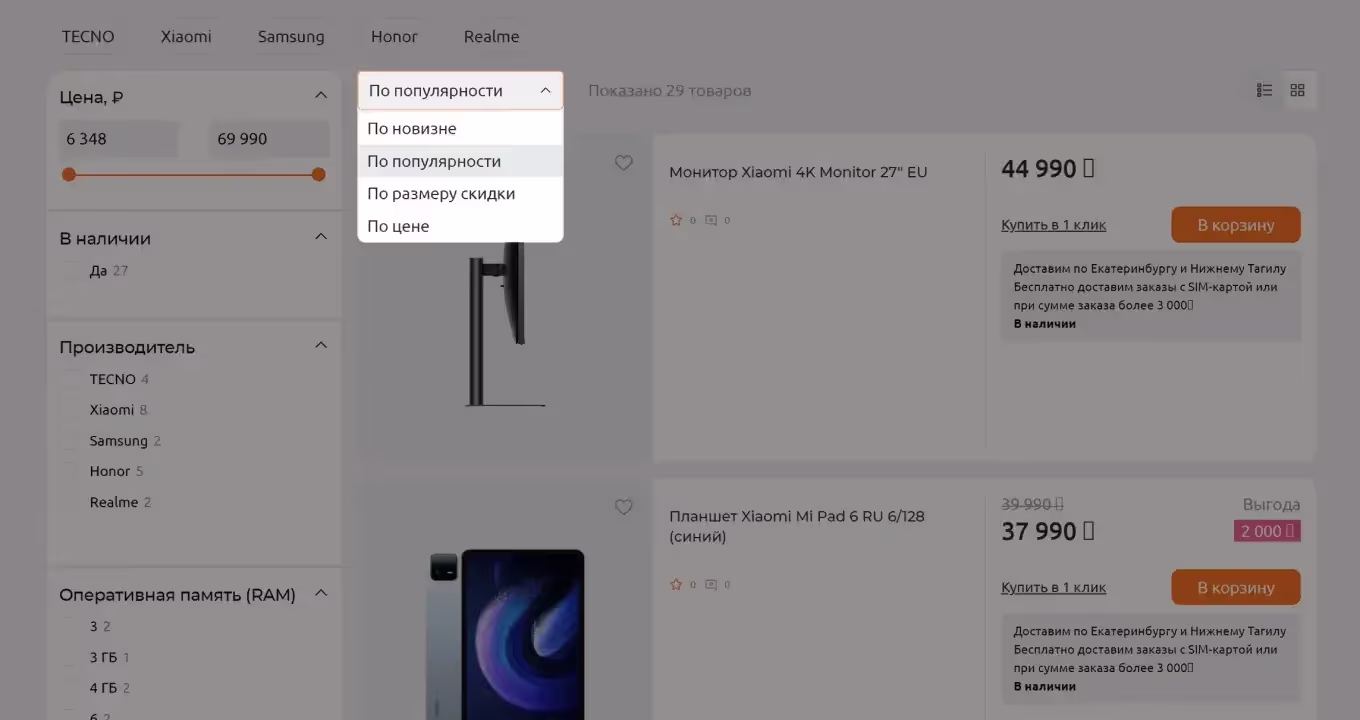The height and width of the screenshot is (720, 1360).
Task: Add Xiaomi 4K Monitor to favorites heart
Action: pos(623,163)
